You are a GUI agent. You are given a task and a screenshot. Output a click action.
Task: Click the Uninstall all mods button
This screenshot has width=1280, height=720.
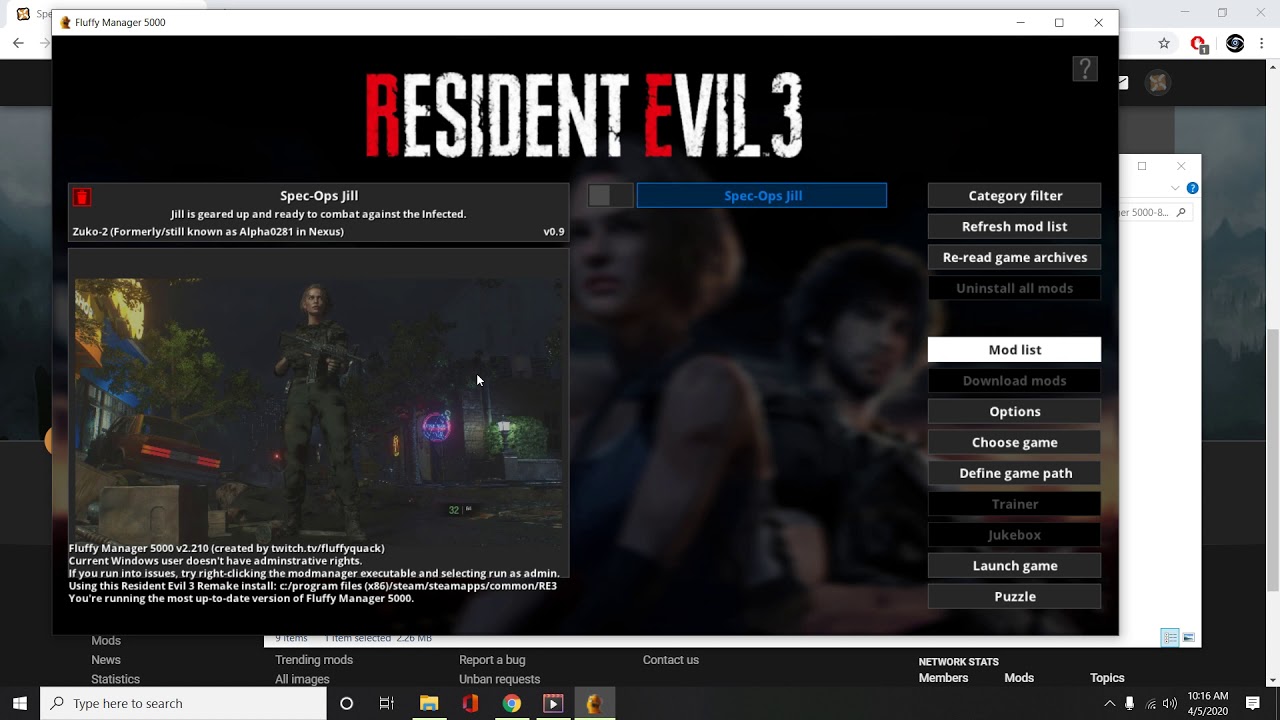pos(1014,288)
